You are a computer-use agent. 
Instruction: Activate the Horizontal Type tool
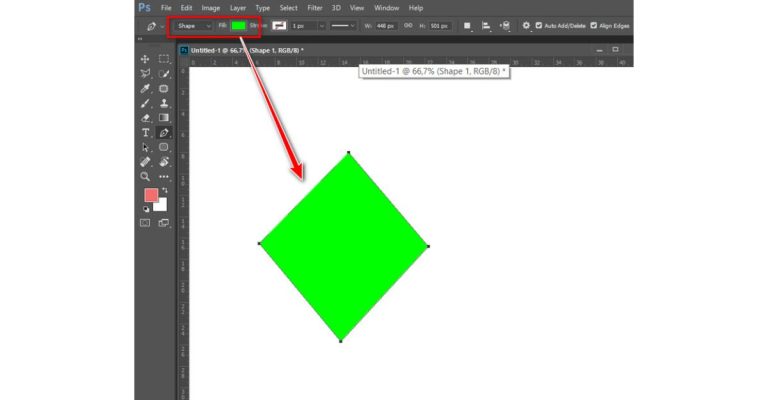point(145,132)
